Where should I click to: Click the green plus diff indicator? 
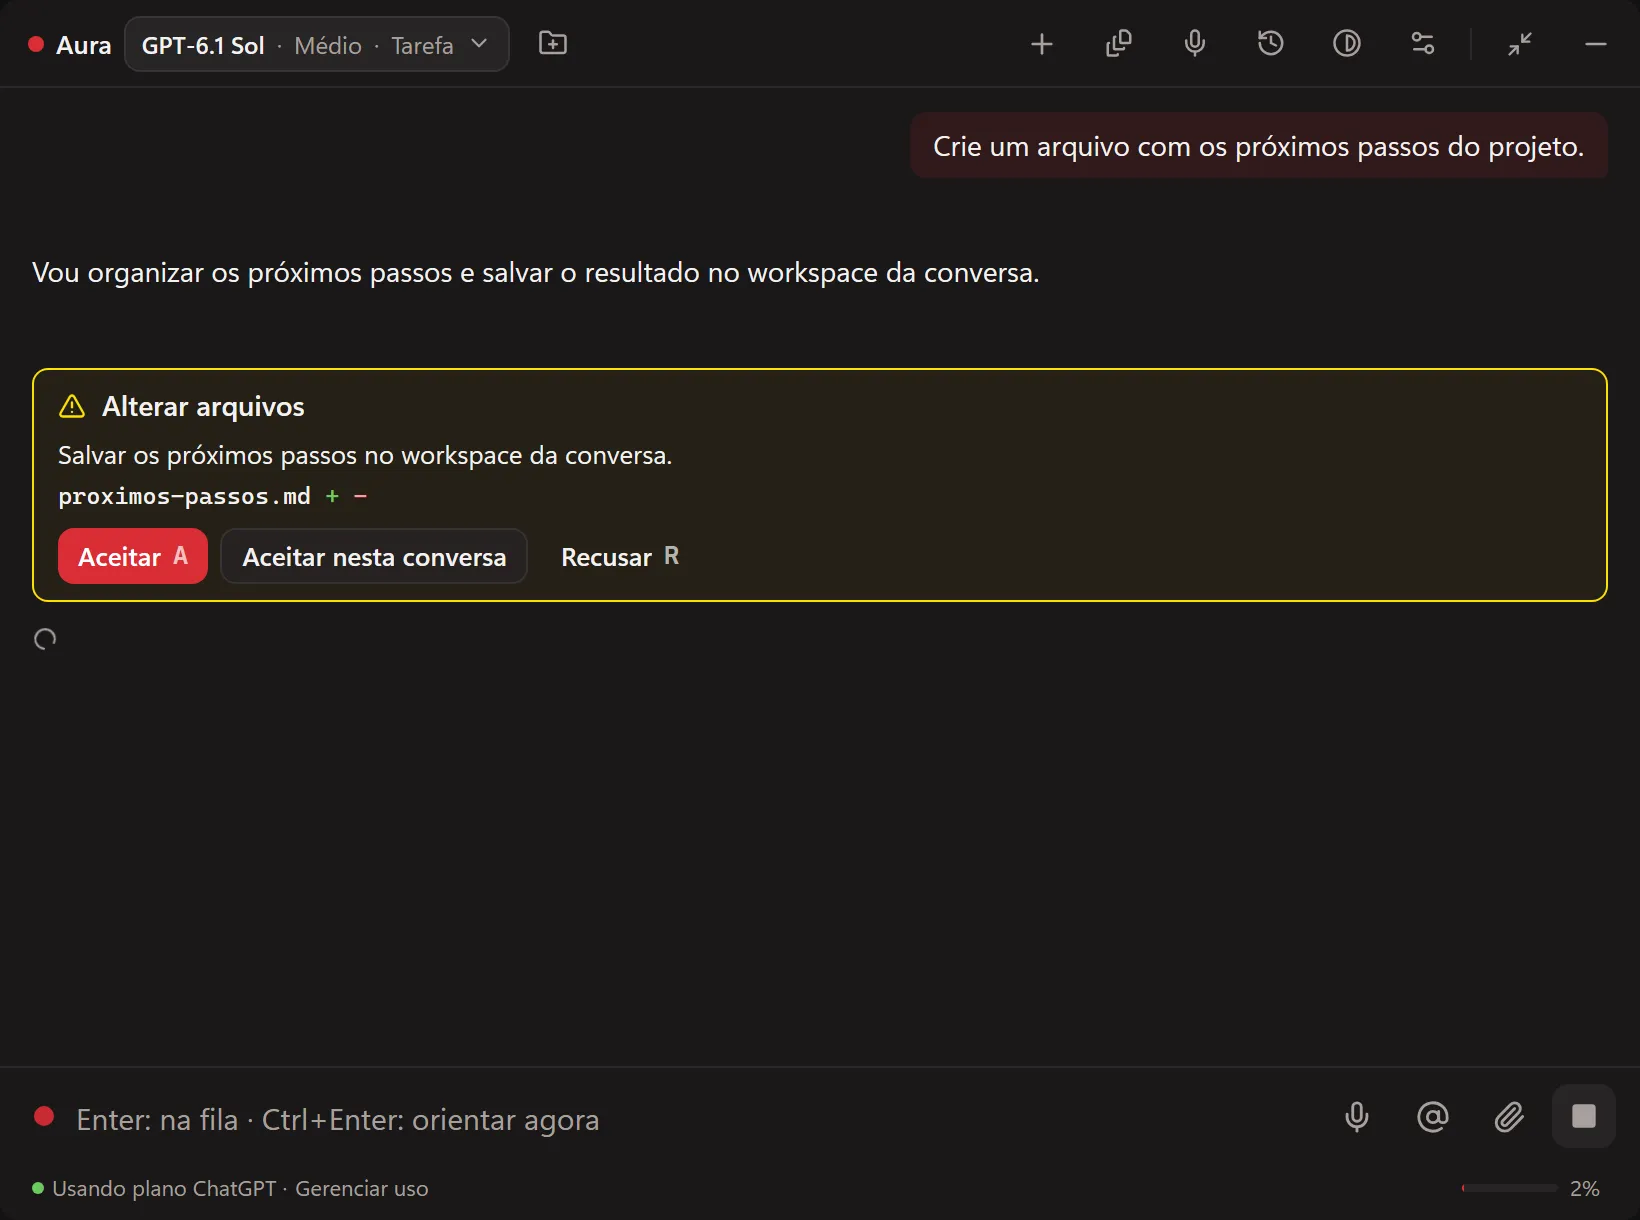332,496
